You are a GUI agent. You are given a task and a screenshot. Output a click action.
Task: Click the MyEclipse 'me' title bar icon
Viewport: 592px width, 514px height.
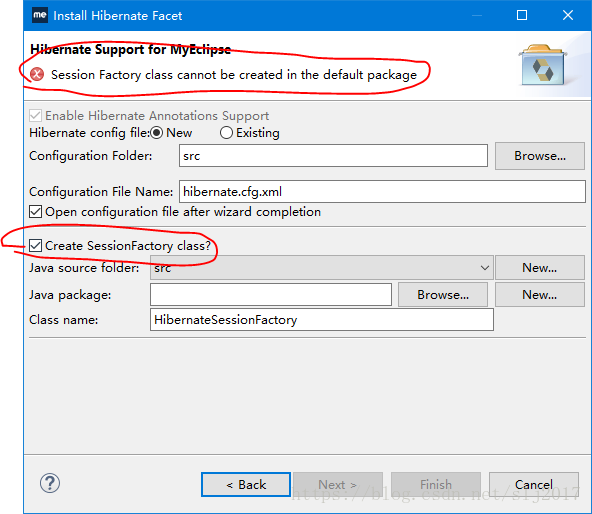pos(40,15)
